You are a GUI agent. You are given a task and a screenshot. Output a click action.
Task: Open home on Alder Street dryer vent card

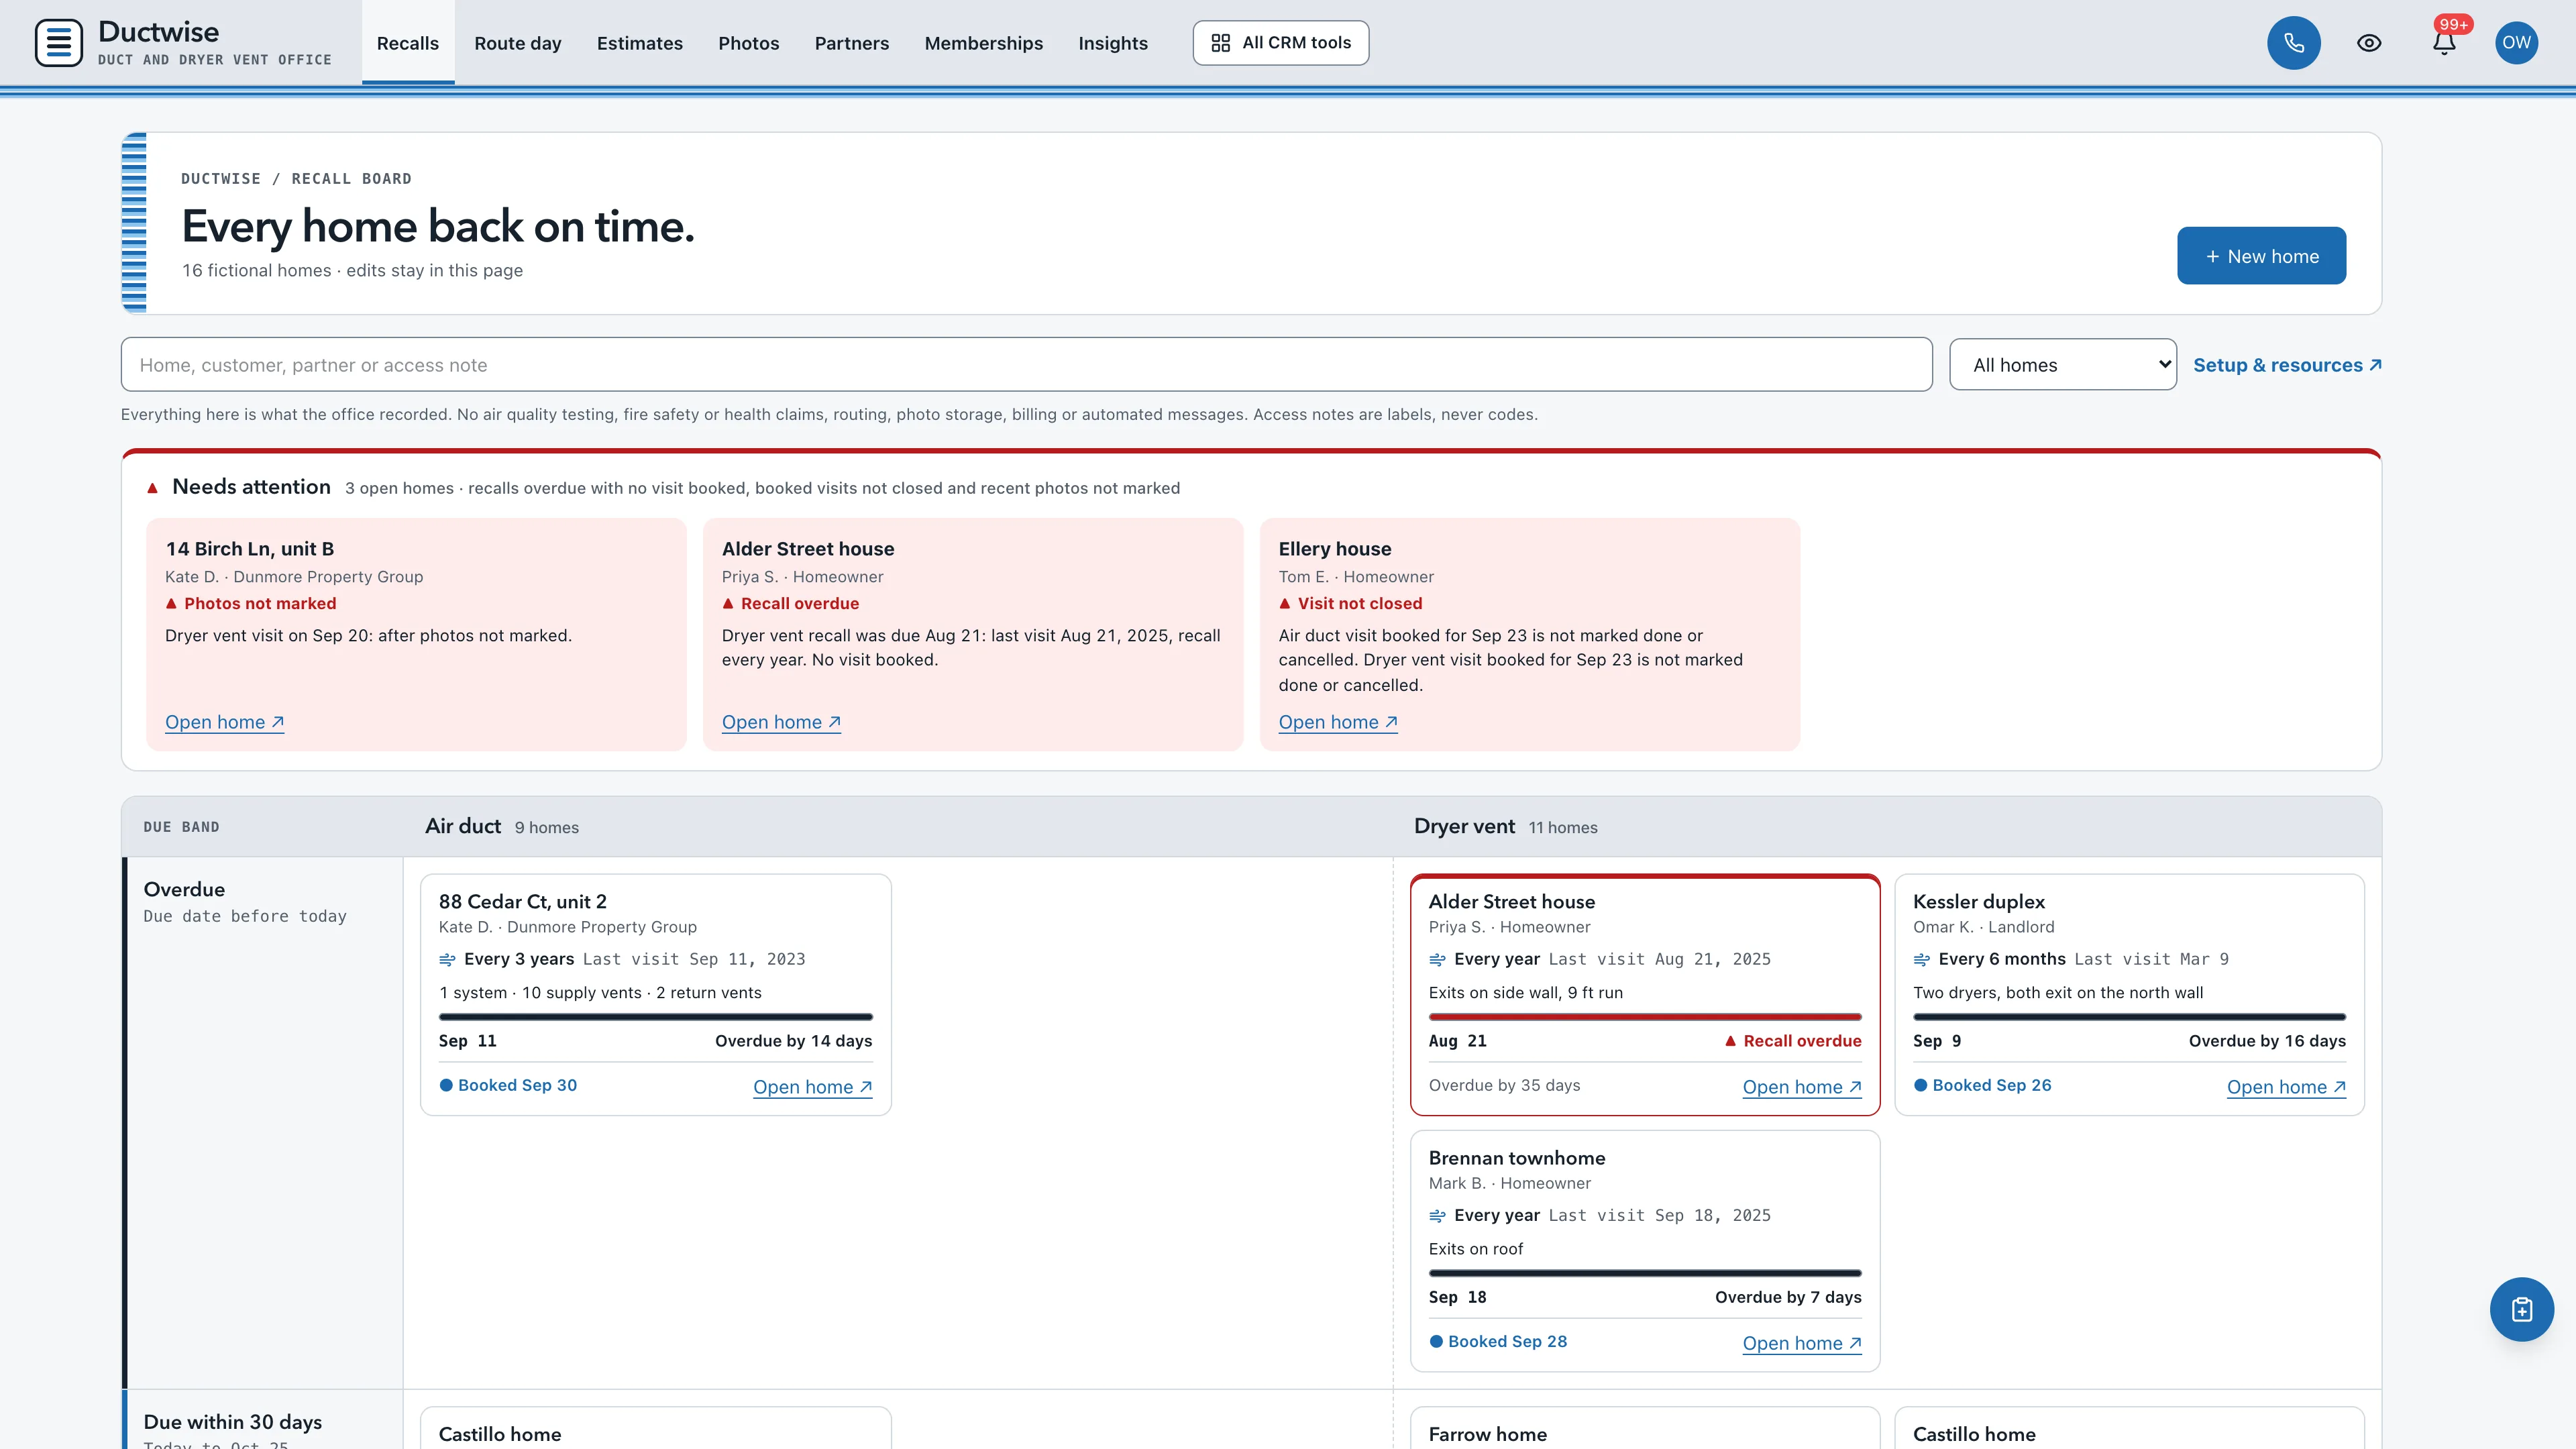pyautogui.click(x=1802, y=1087)
